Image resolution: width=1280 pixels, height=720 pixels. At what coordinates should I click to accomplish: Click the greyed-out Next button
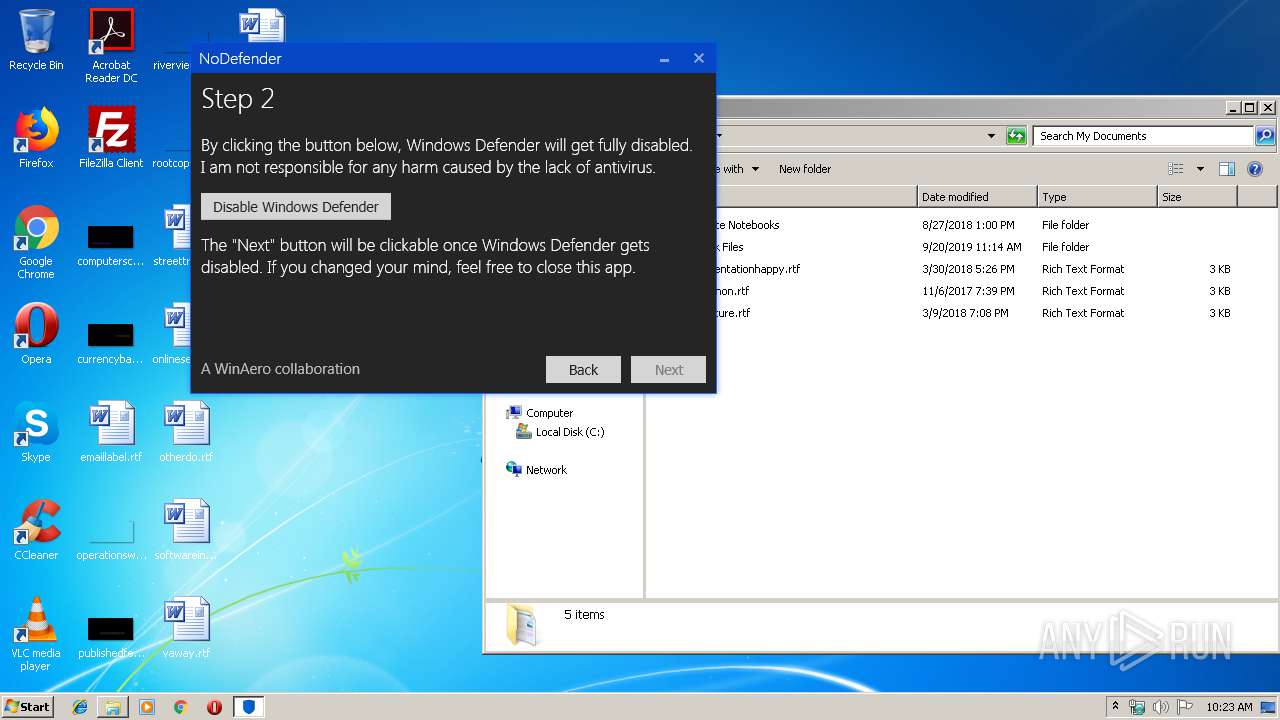click(669, 370)
